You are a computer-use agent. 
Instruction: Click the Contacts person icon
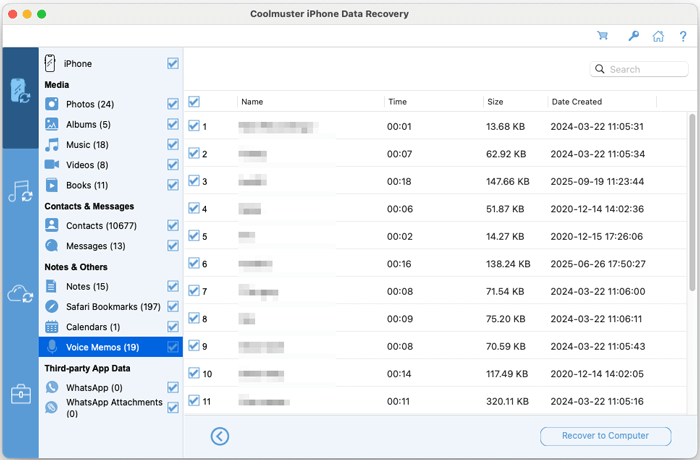click(x=52, y=225)
